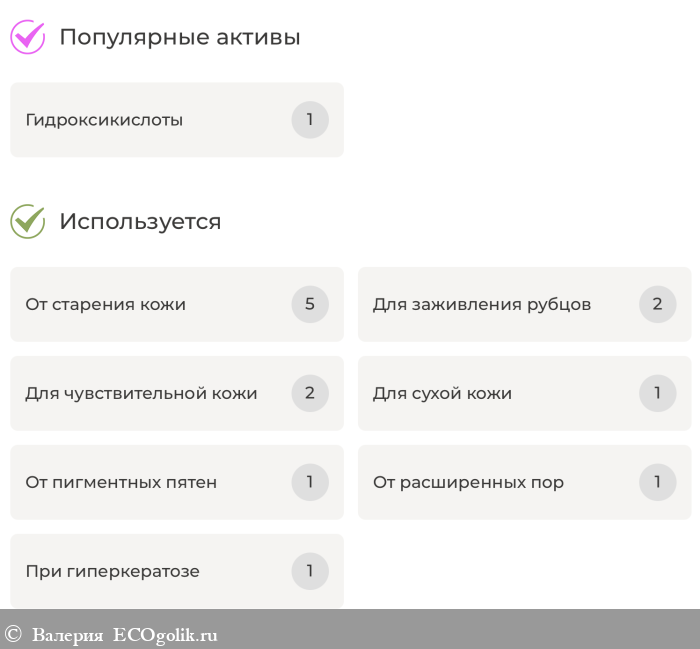Screen dimensions: 700x649
Task: Select the При гиперкератозе card
Action: [150, 571]
